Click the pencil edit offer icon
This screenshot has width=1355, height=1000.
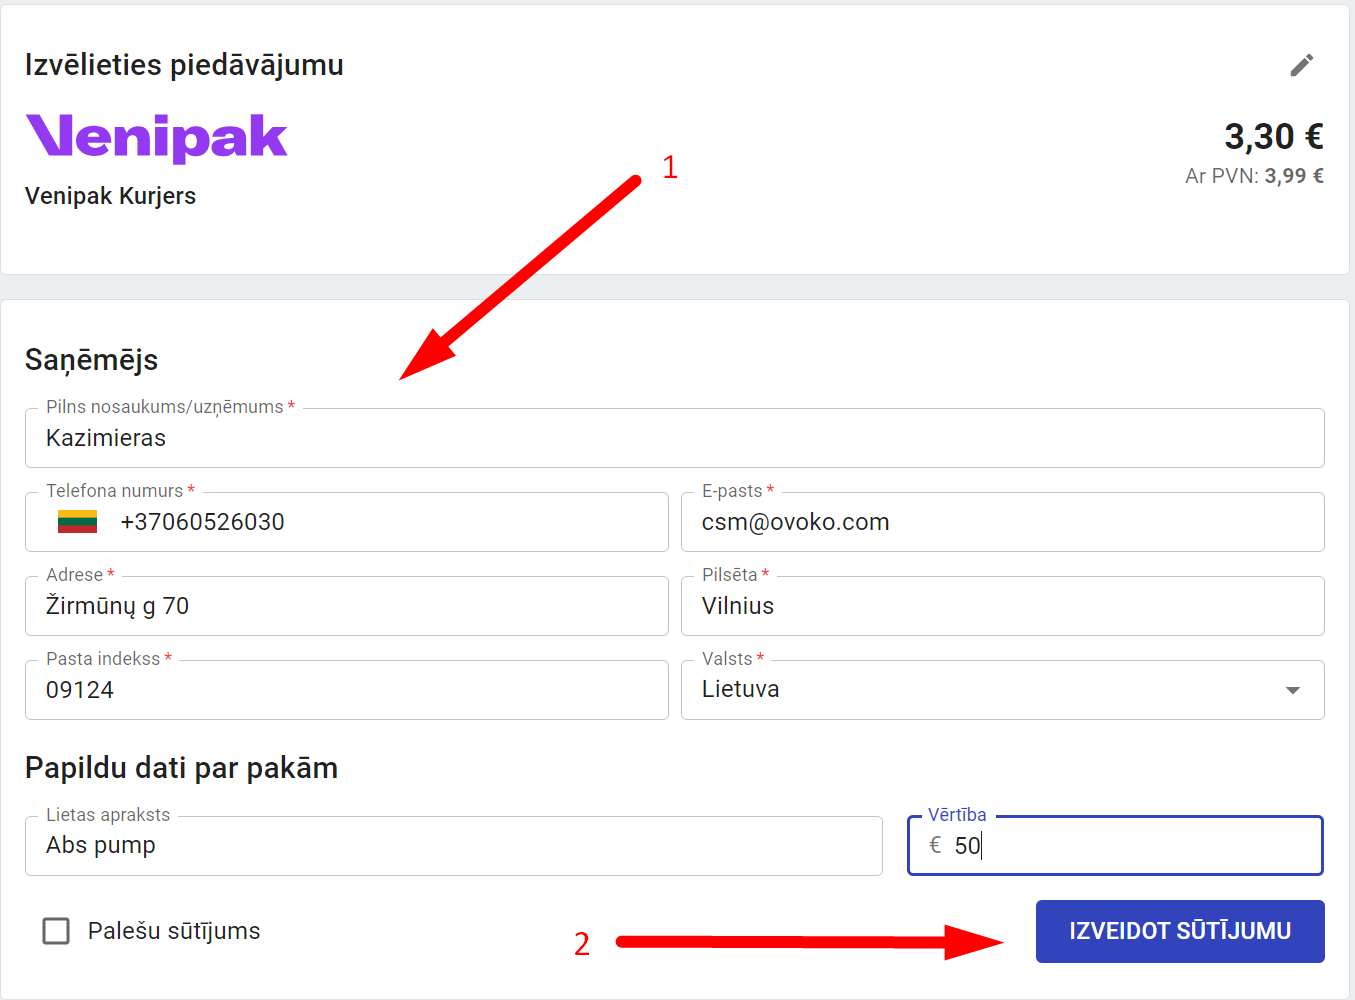coord(1301,65)
